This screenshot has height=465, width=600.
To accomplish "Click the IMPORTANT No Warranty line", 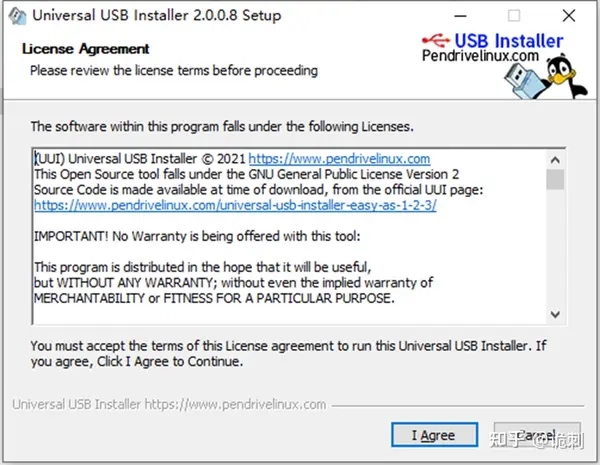I will coord(197,236).
